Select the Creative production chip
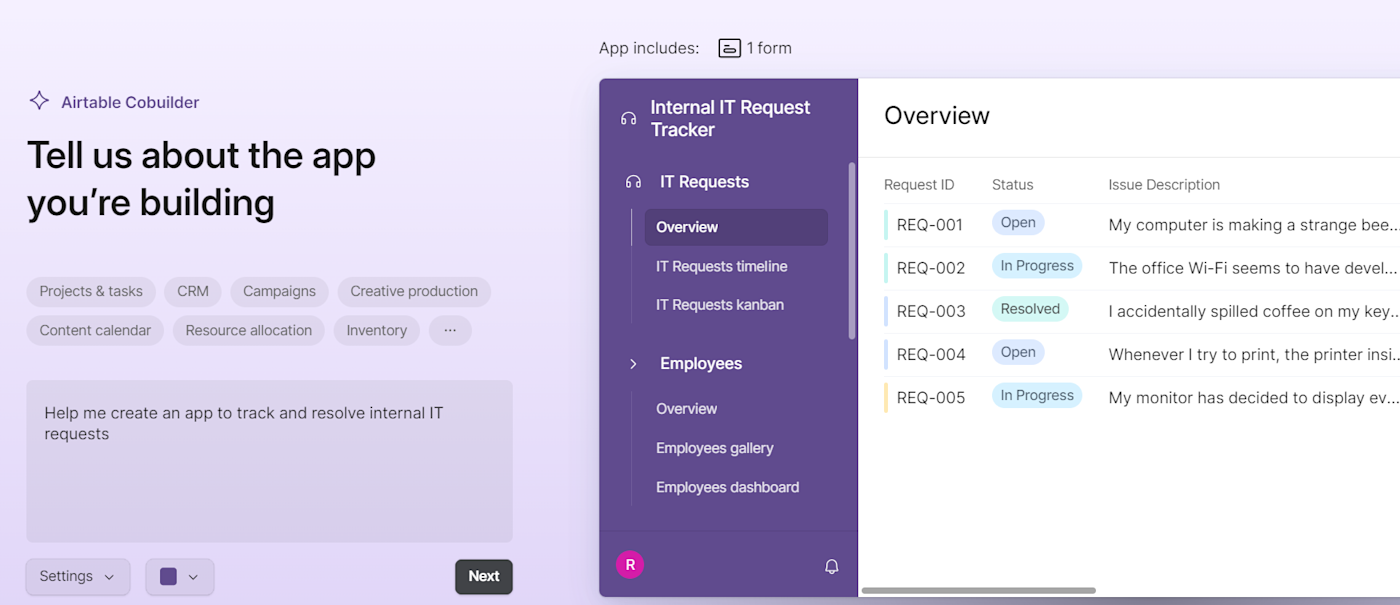Image resolution: width=1400 pixels, height=605 pixels. 414,291
